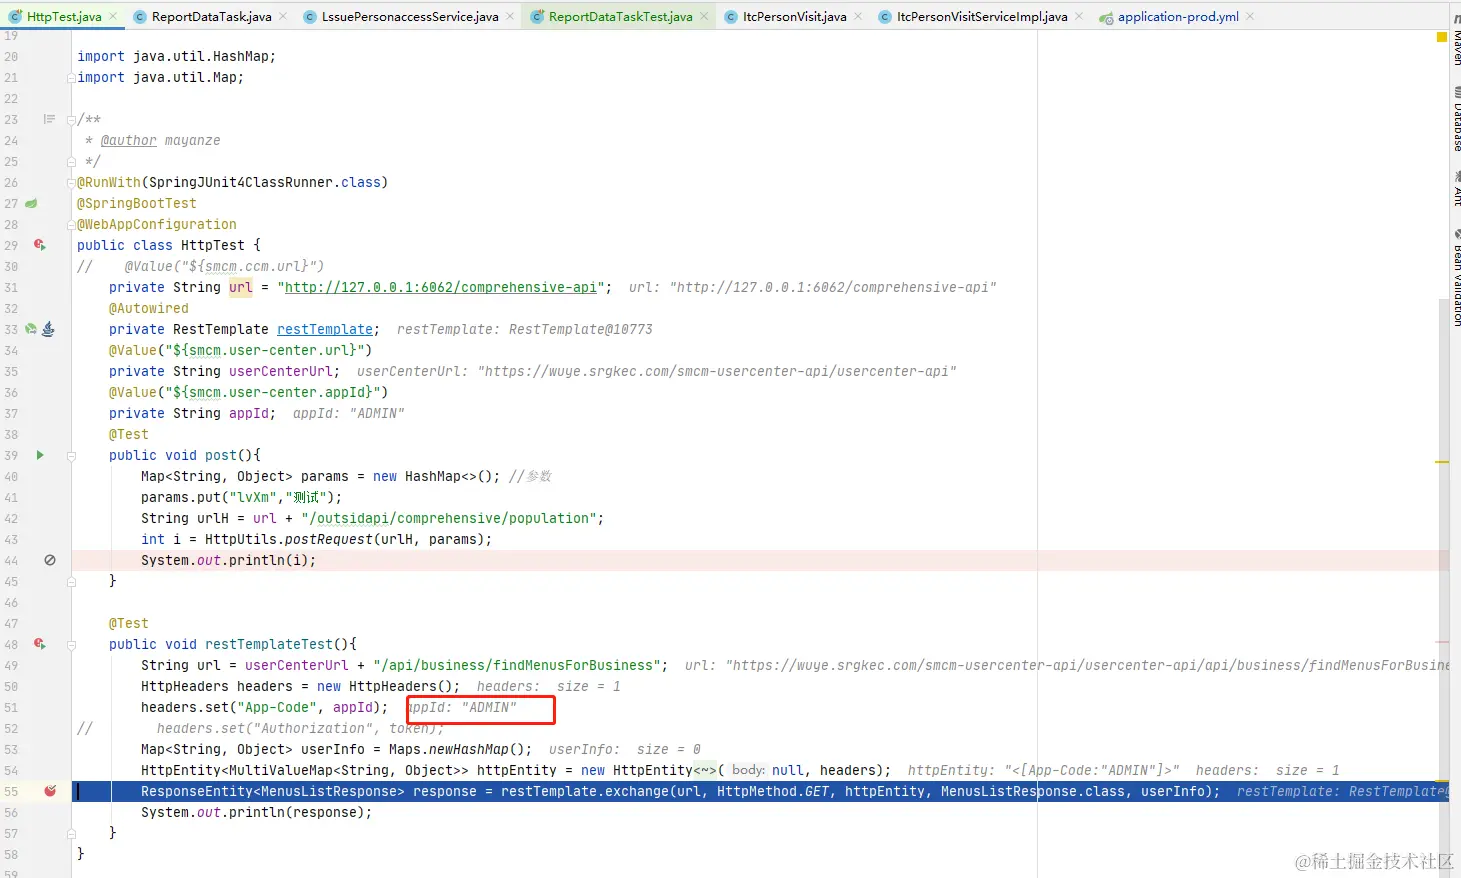The image size is (1461, 878).
Task: Open the application-prod.yml tab
Action: (x=1178, y=16)
